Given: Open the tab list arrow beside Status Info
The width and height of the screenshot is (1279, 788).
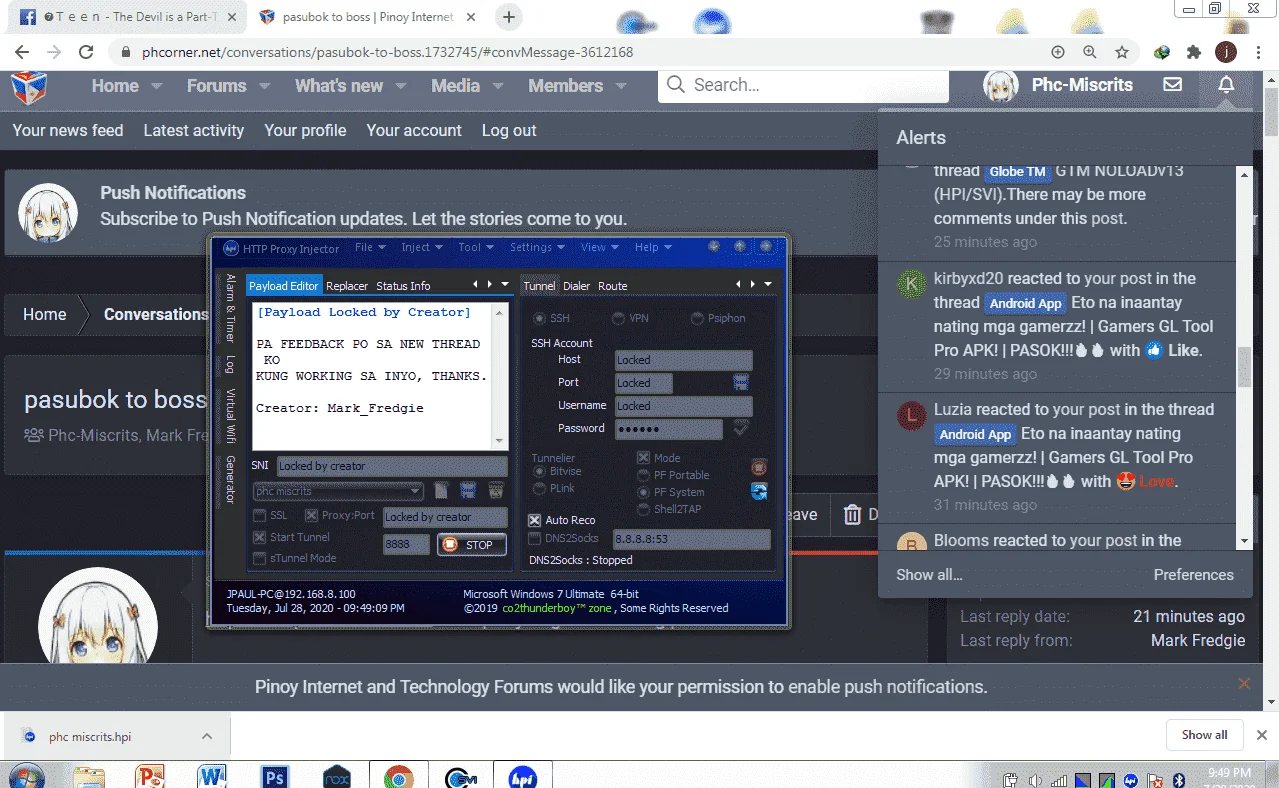Looking at the screenshot, I should click(x=505, y=285).
